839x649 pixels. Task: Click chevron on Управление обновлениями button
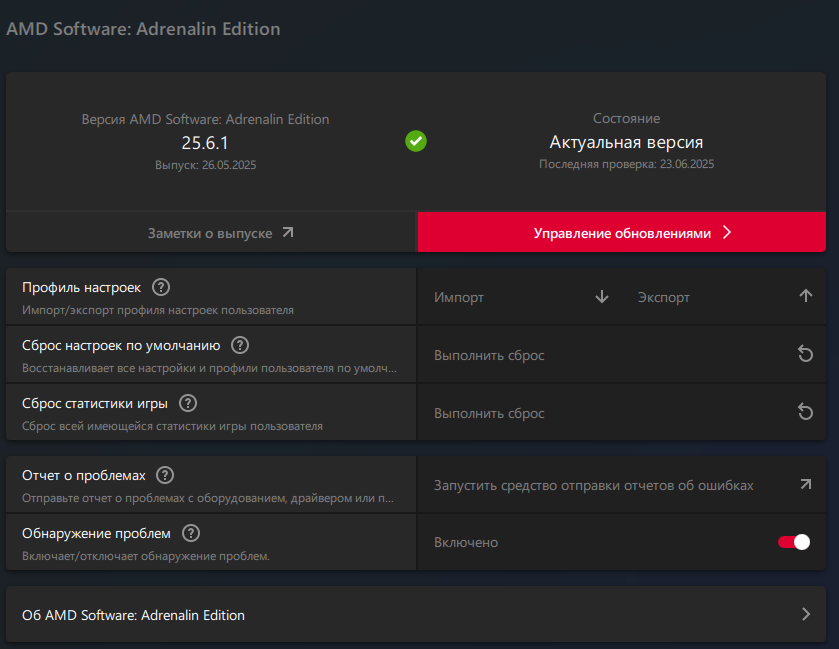[x=727, y=232]
